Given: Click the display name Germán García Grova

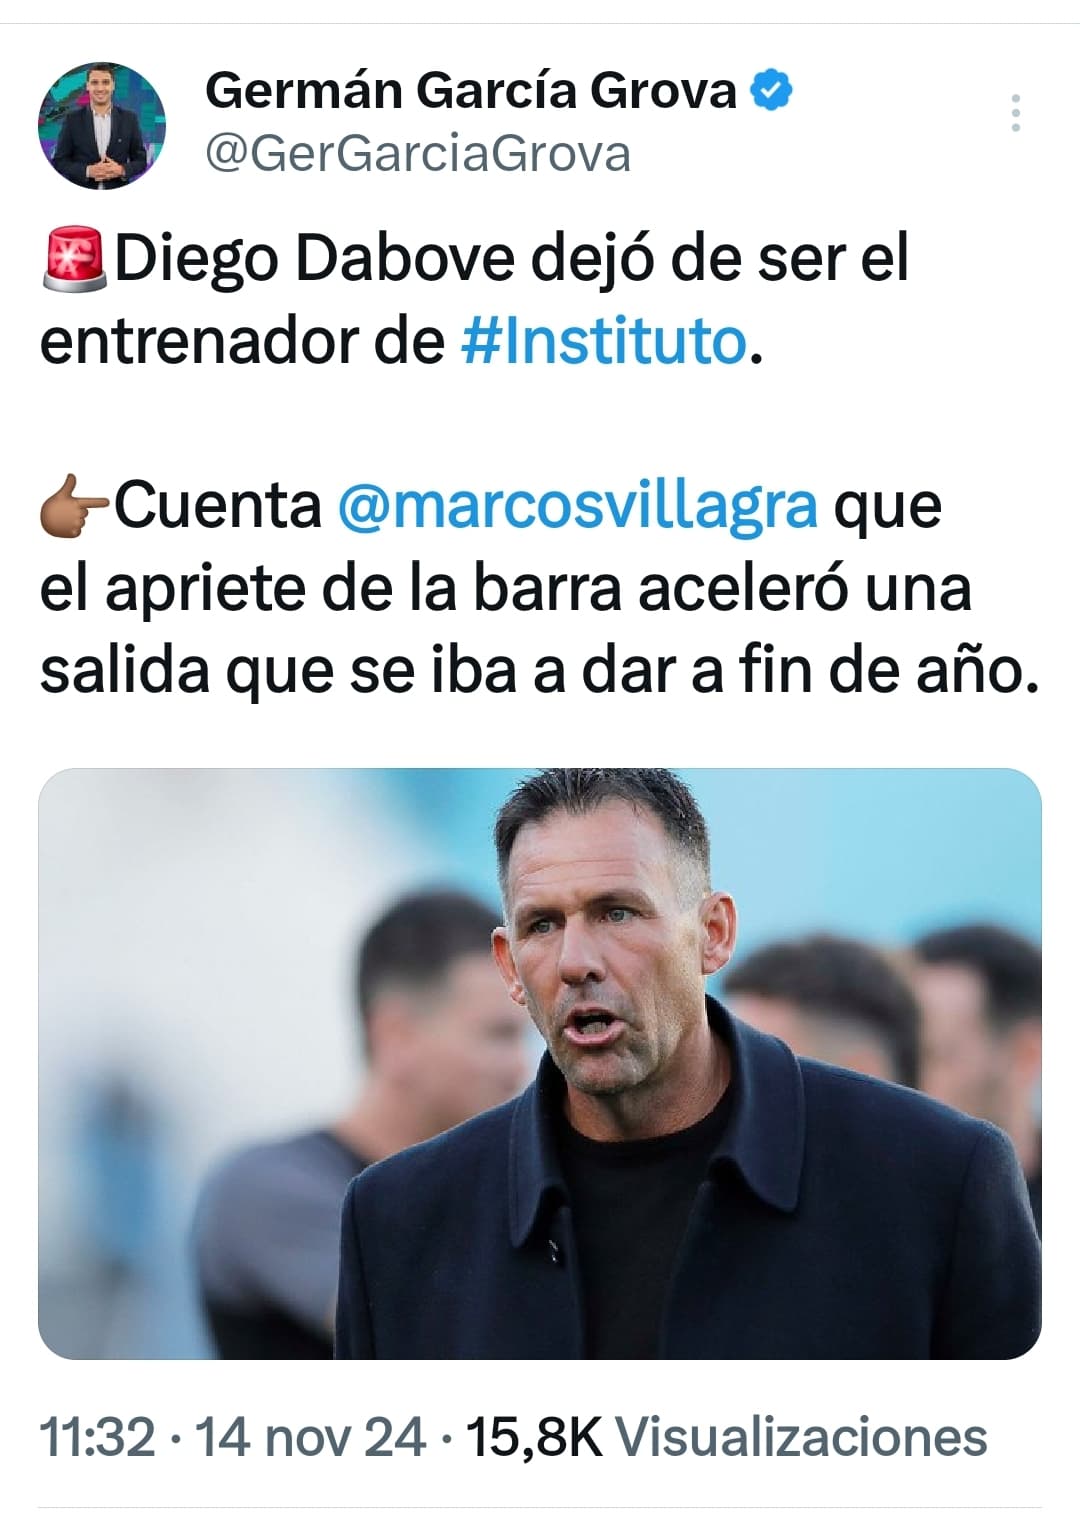Looking at the screenshot, I should (x=471, y=91).
